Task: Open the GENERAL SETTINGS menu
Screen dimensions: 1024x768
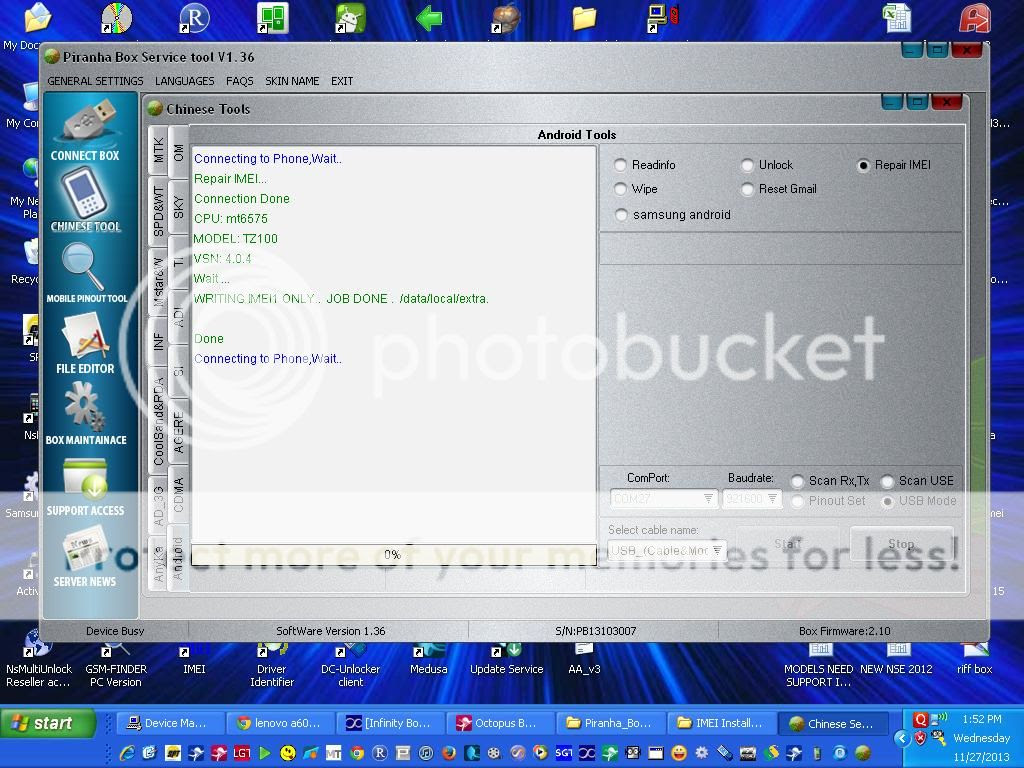Action: pos(95,81)
